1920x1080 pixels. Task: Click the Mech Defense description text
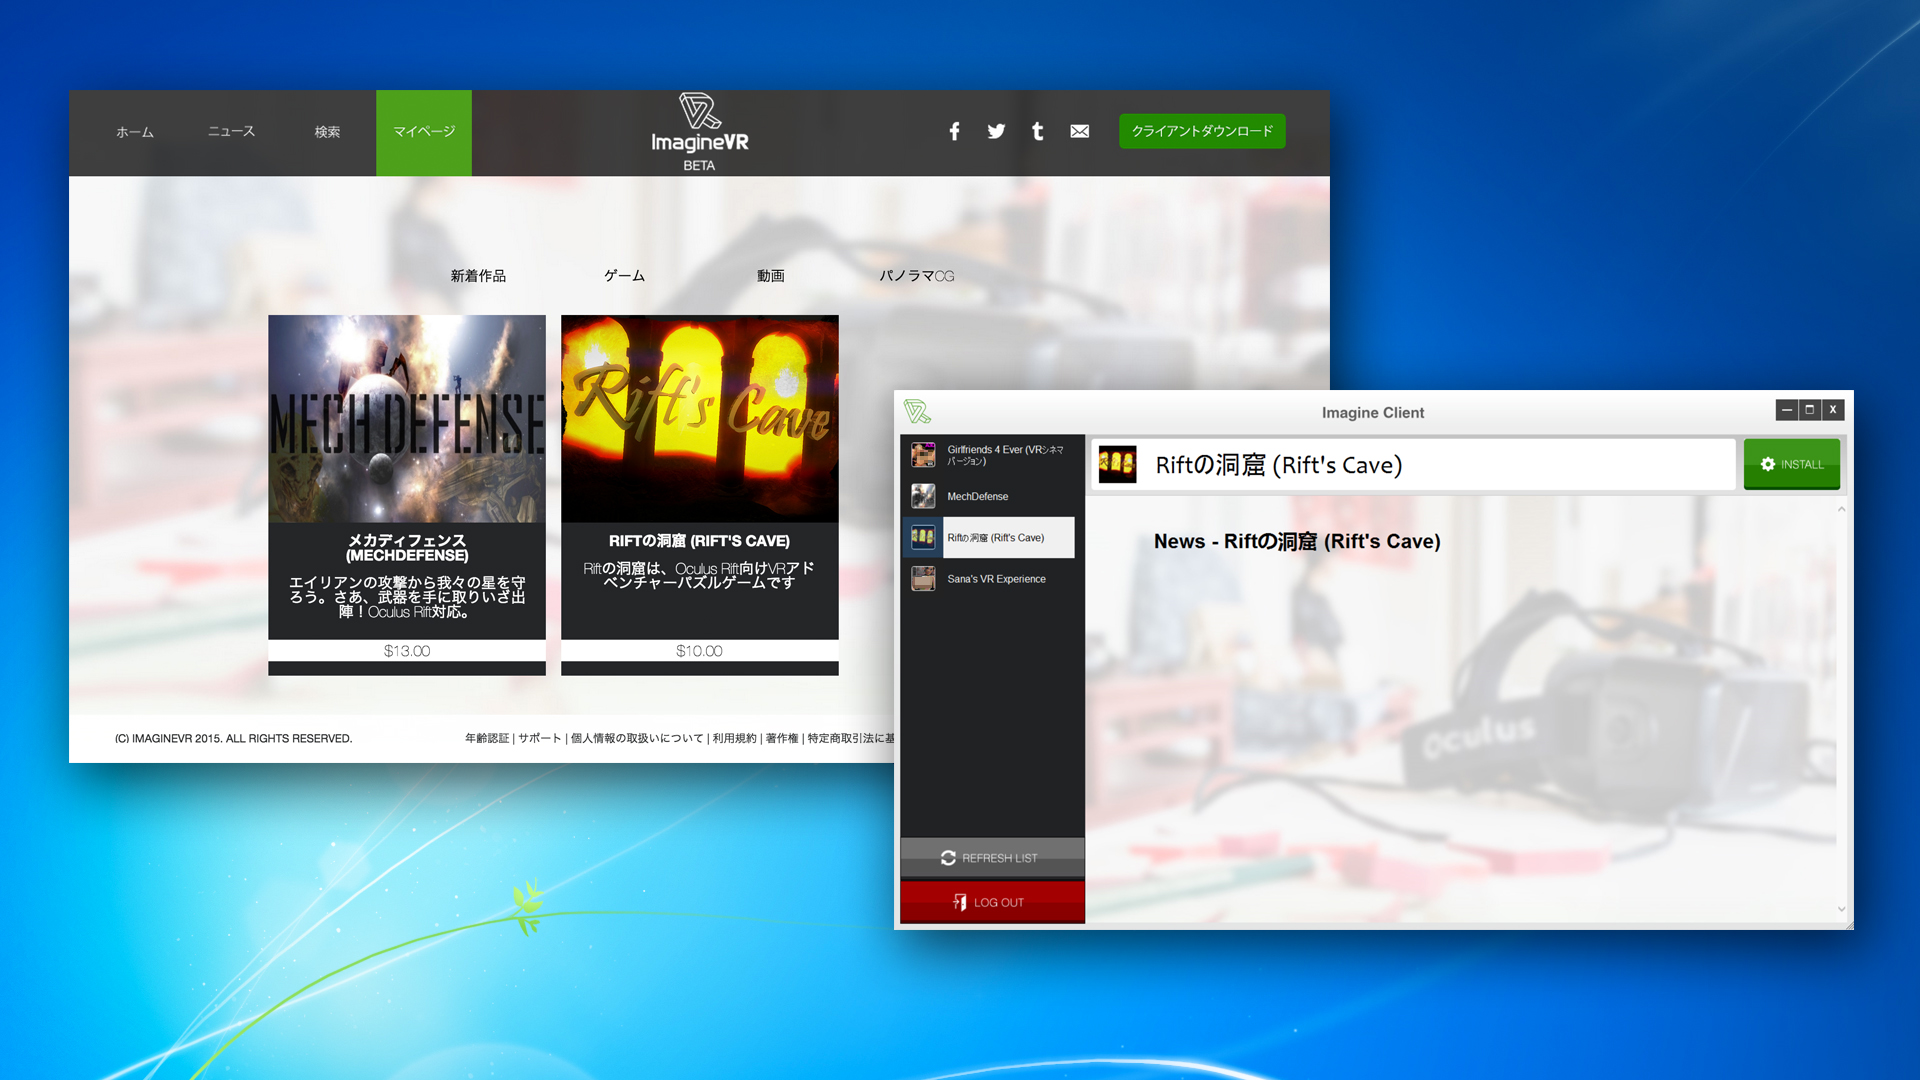[x=407, y=597]
